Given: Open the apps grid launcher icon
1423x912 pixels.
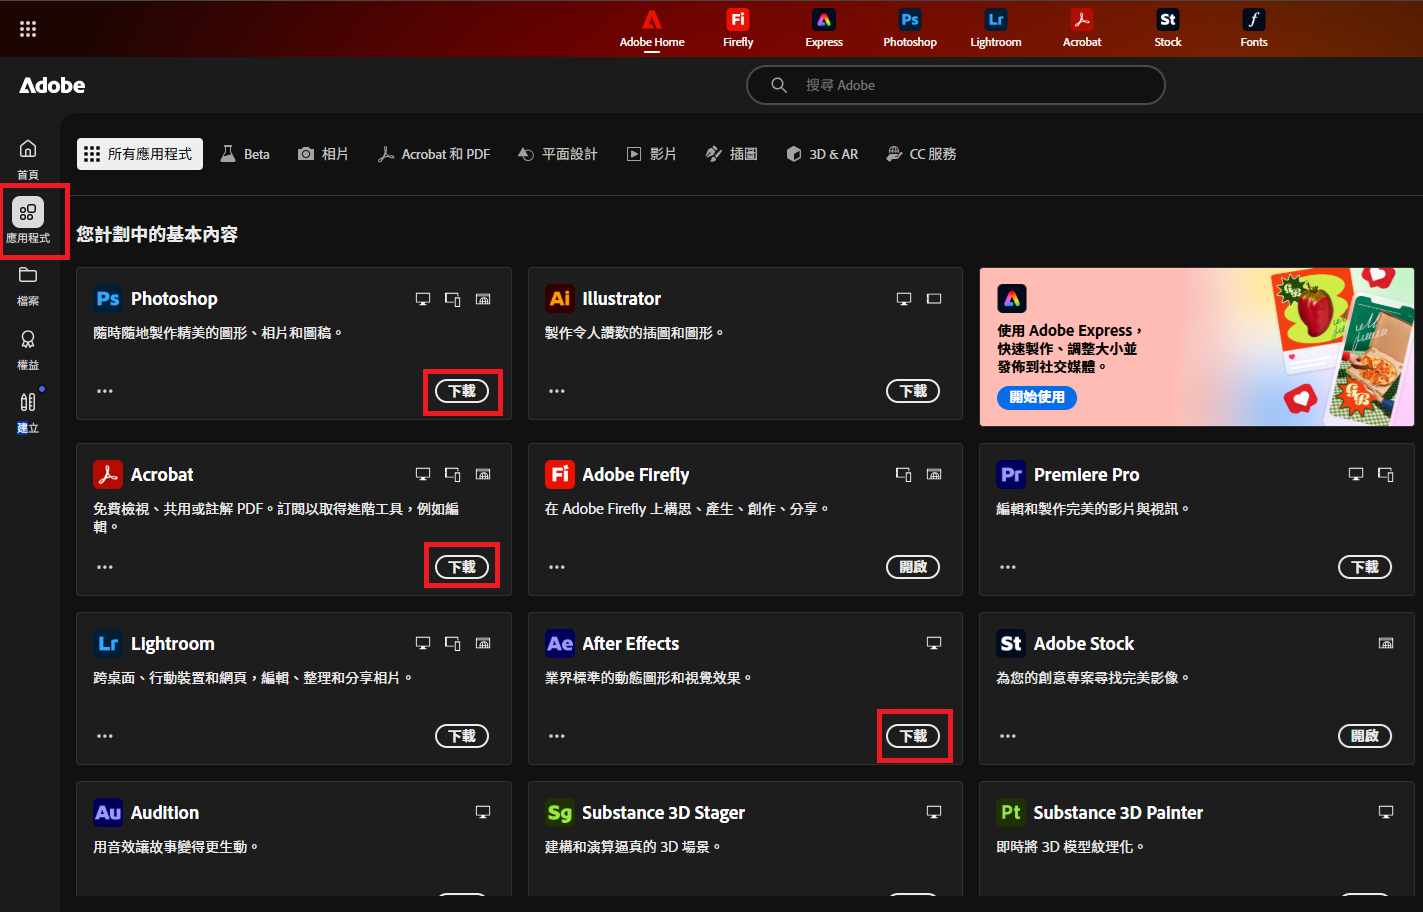Looking at the screenshot, I should (x=28, y=29).
